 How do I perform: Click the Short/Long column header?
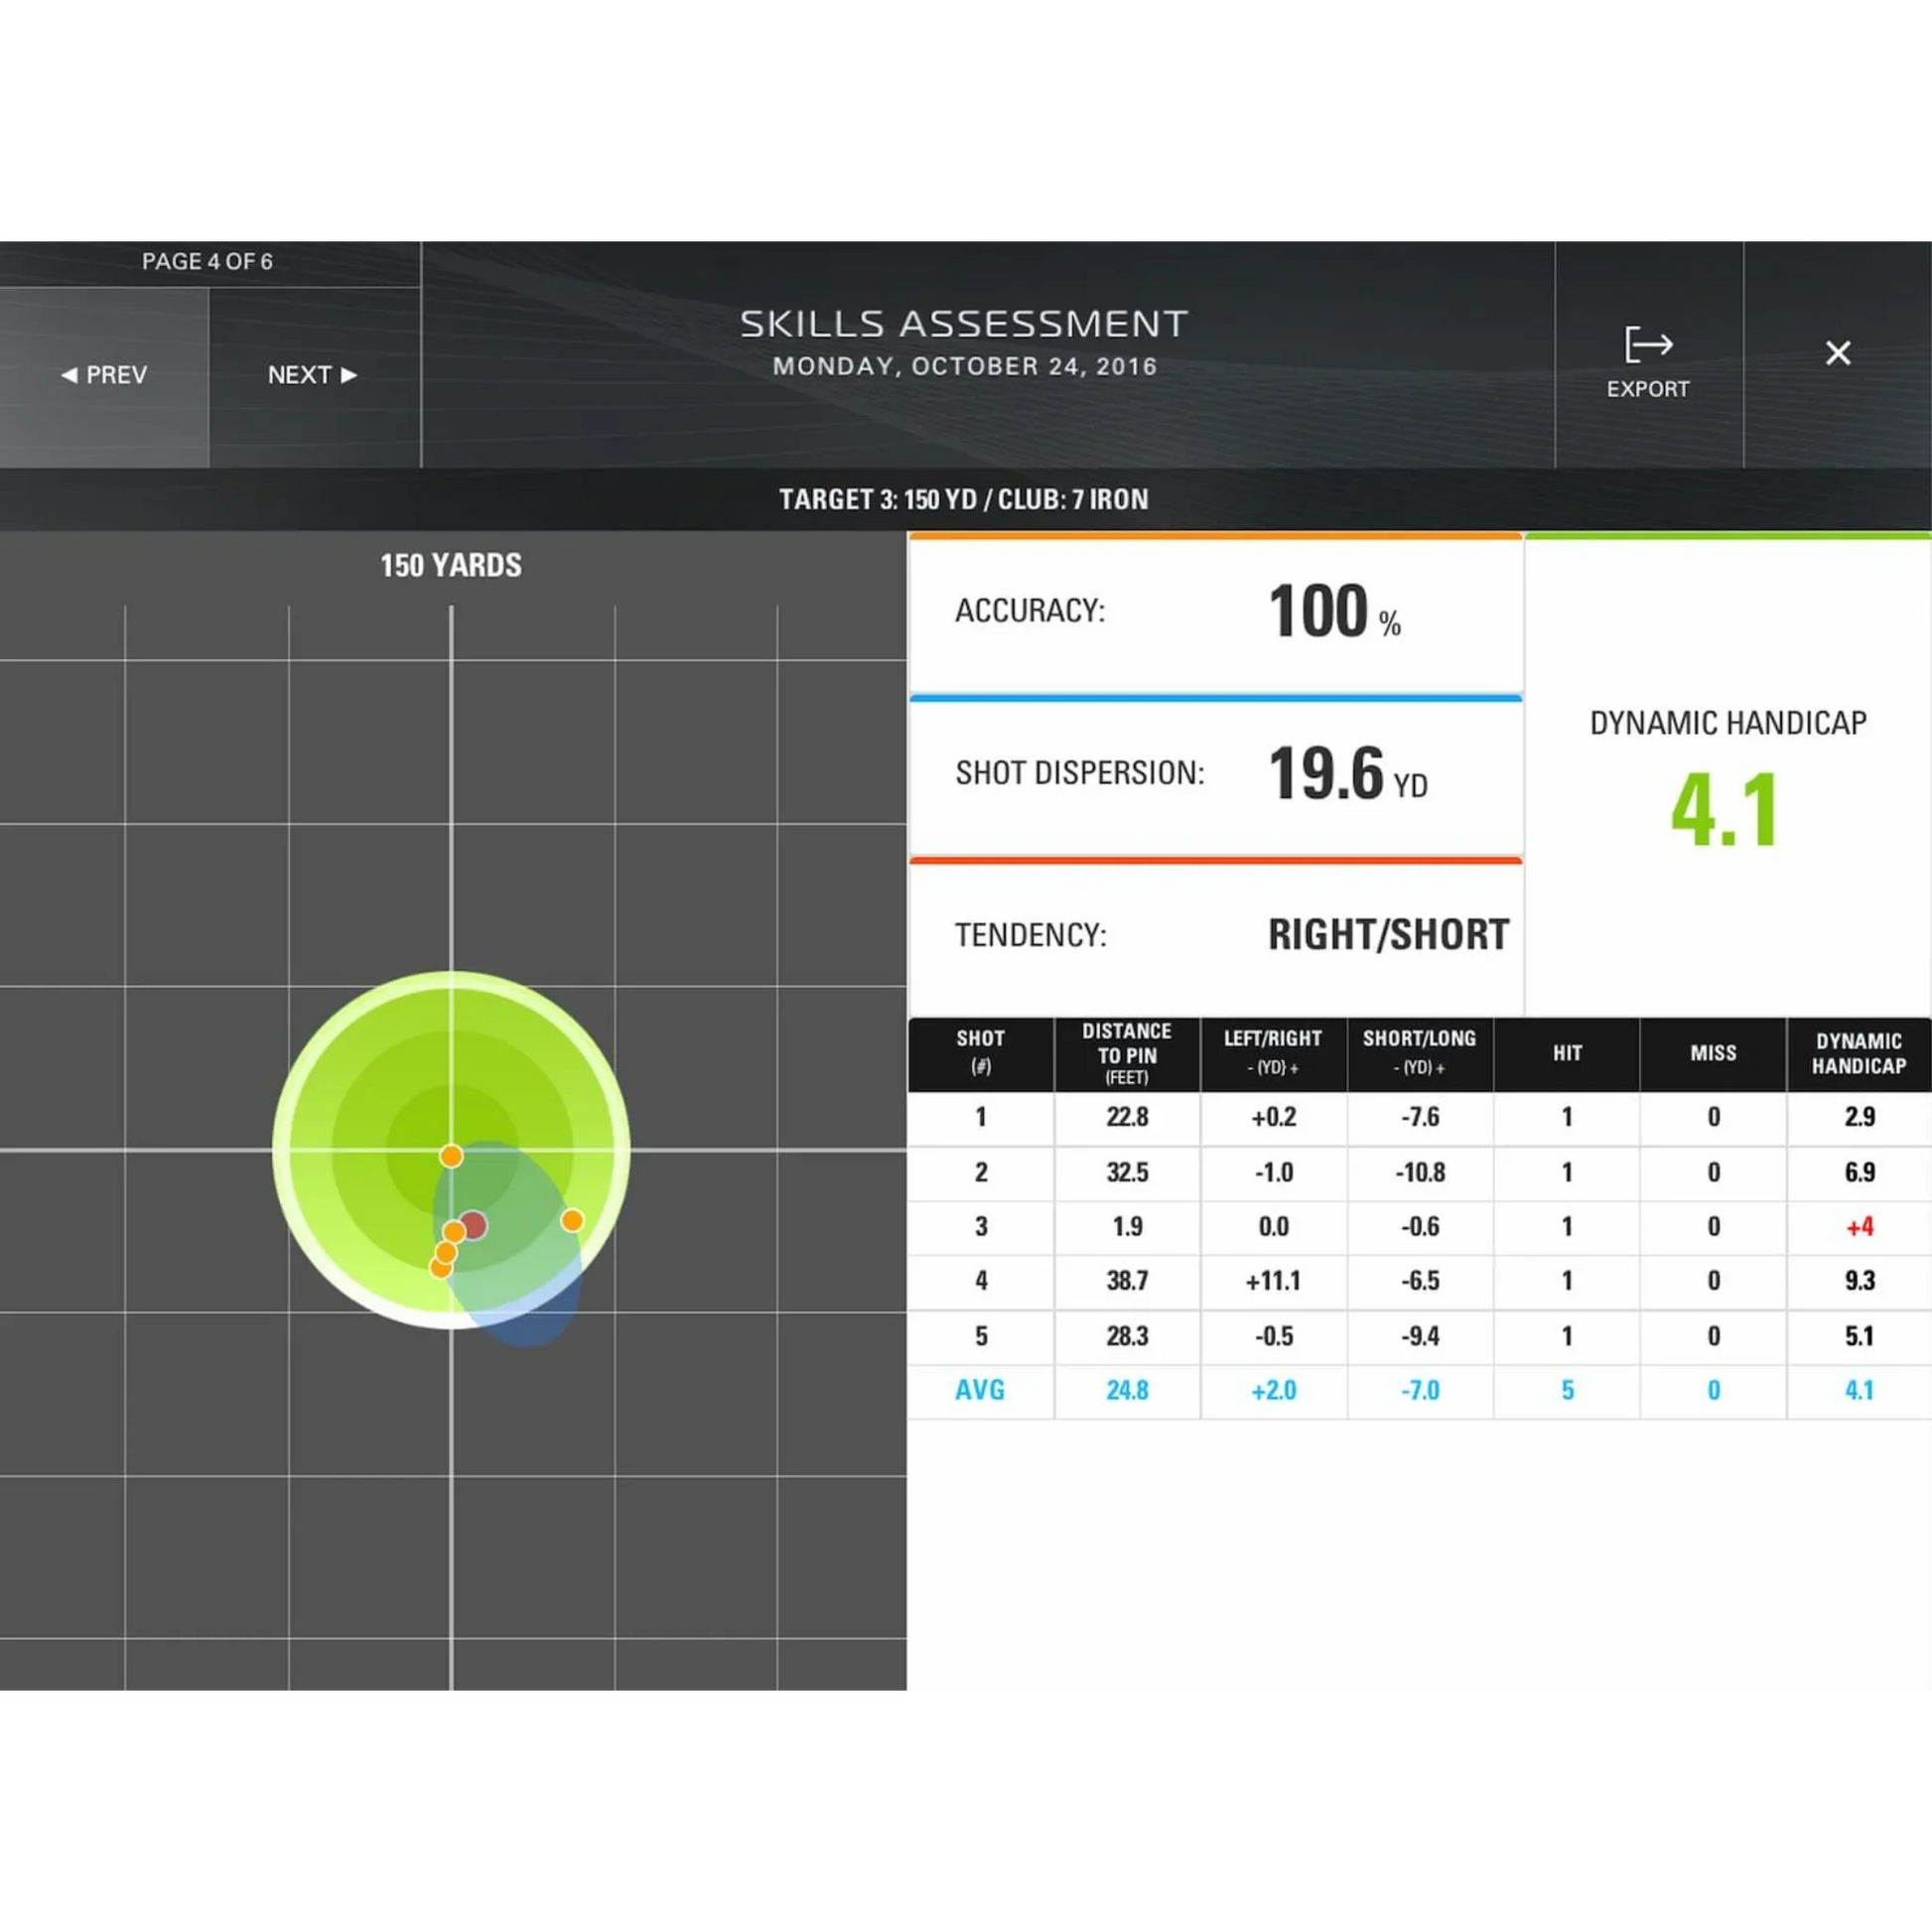pyautogui.click(x=1419, y=1054)
